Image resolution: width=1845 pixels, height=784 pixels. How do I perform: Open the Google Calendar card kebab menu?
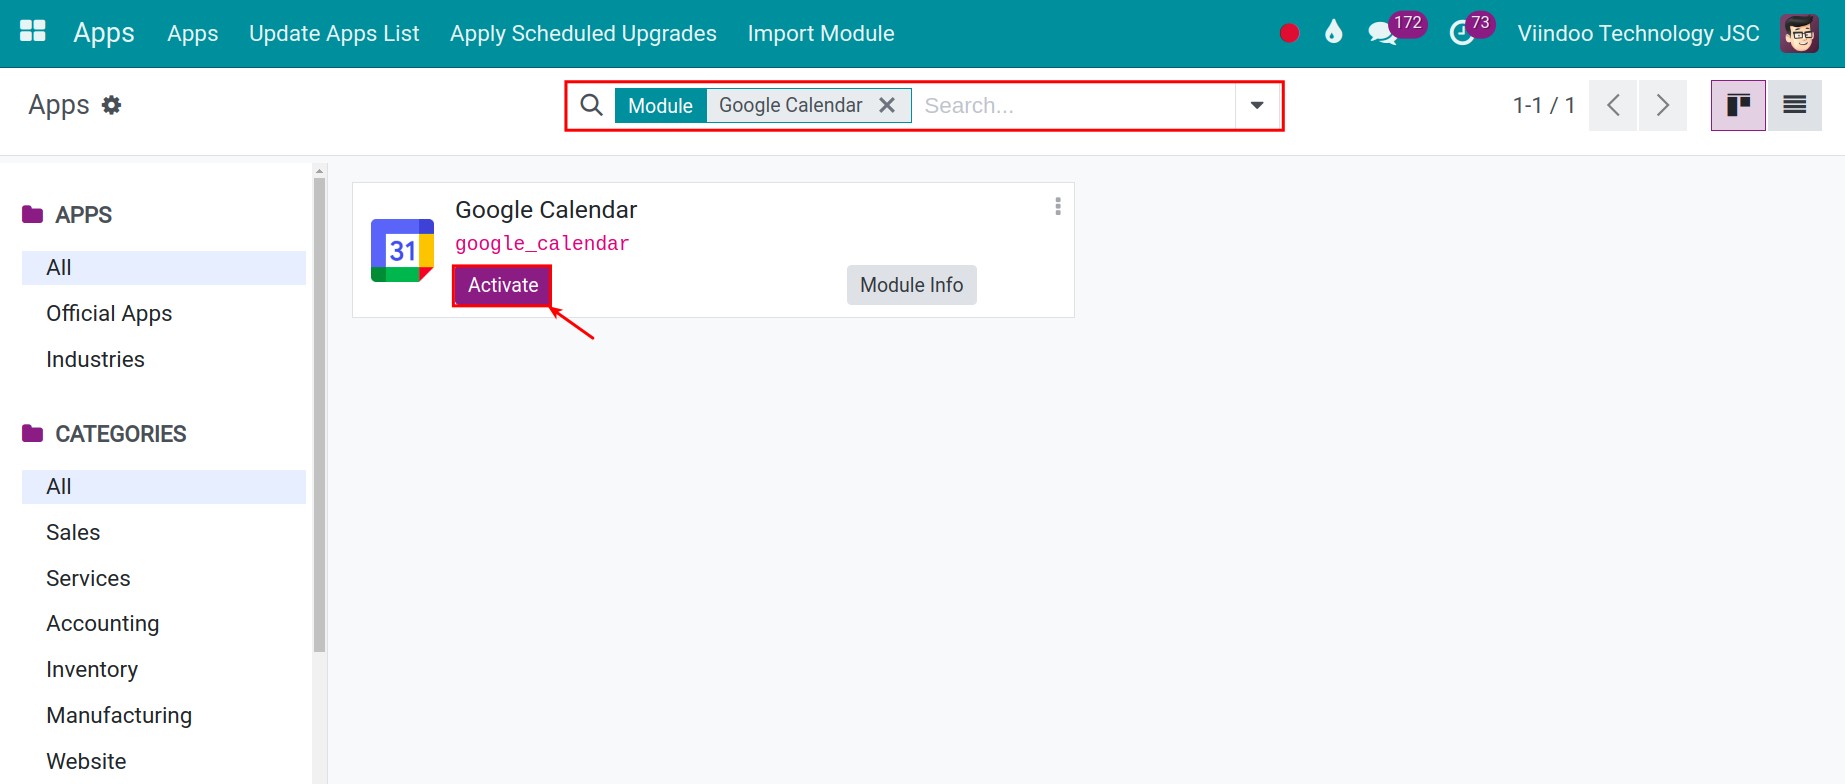pyautogui.click(x=1058, y=206)
